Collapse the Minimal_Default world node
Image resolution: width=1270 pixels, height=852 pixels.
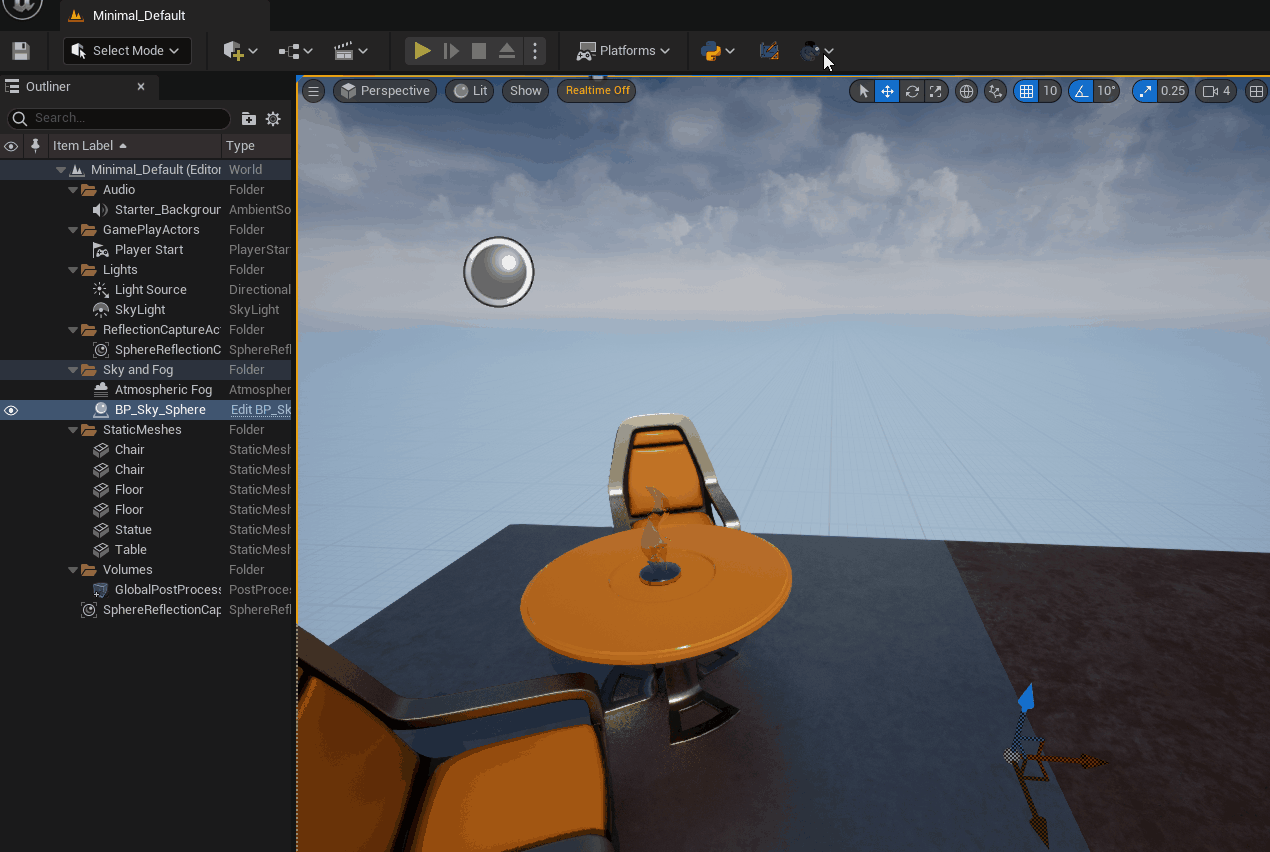click(61, 170)
